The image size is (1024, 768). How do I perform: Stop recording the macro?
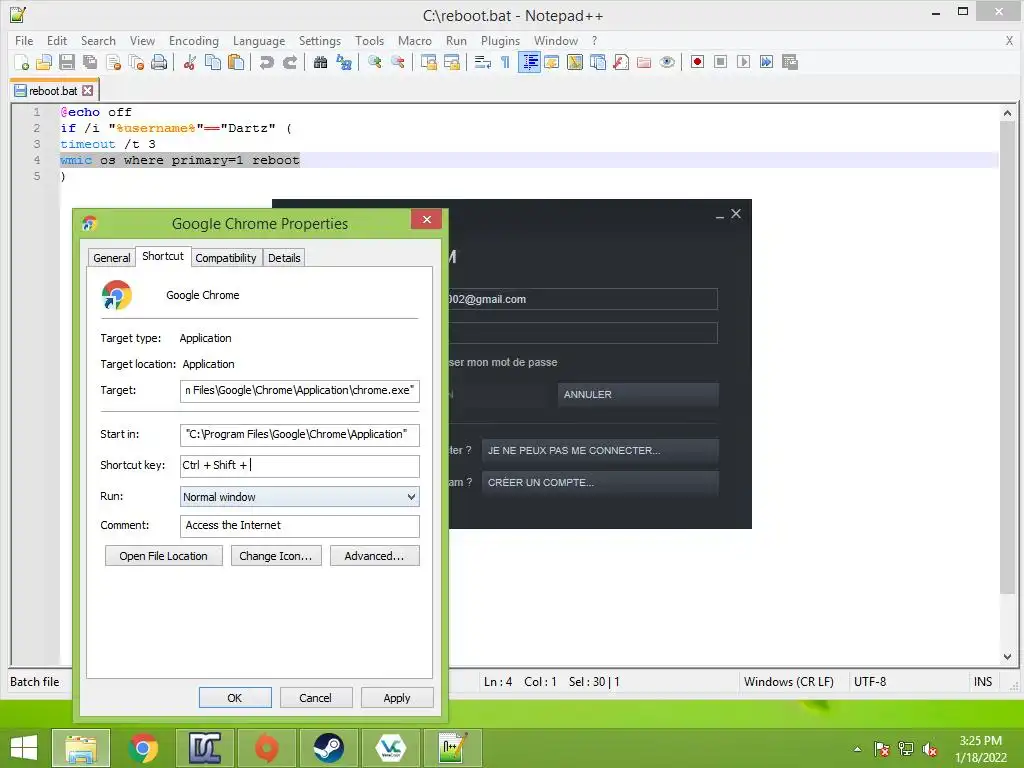pos(720,62)
